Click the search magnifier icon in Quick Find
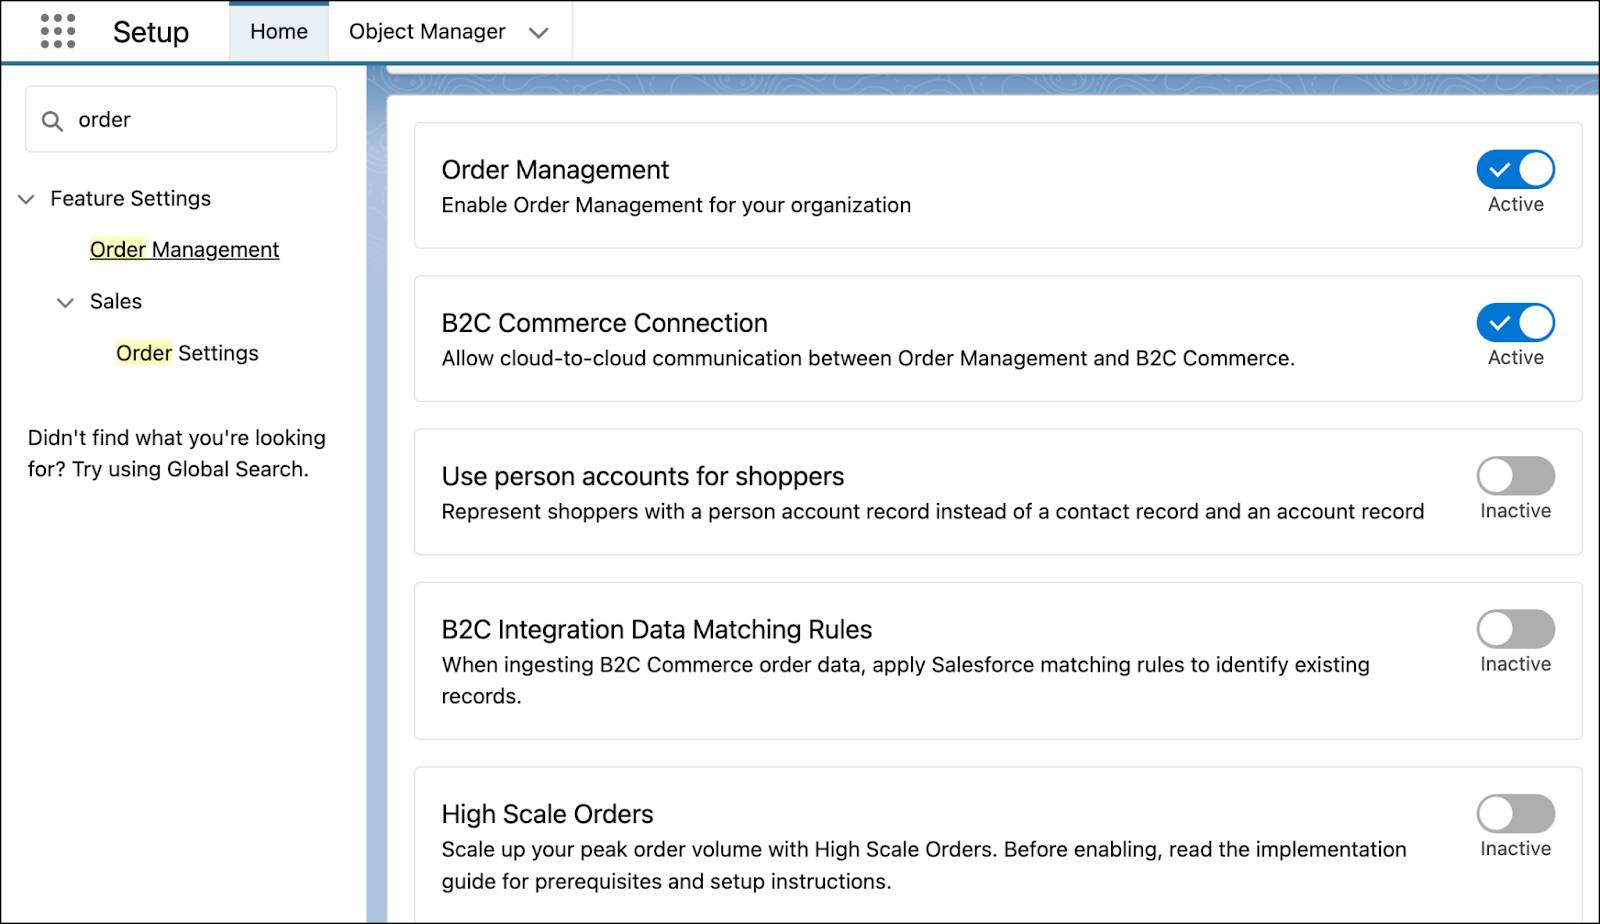This screenshot has width=1600, height=924. (x=52, y=121)
